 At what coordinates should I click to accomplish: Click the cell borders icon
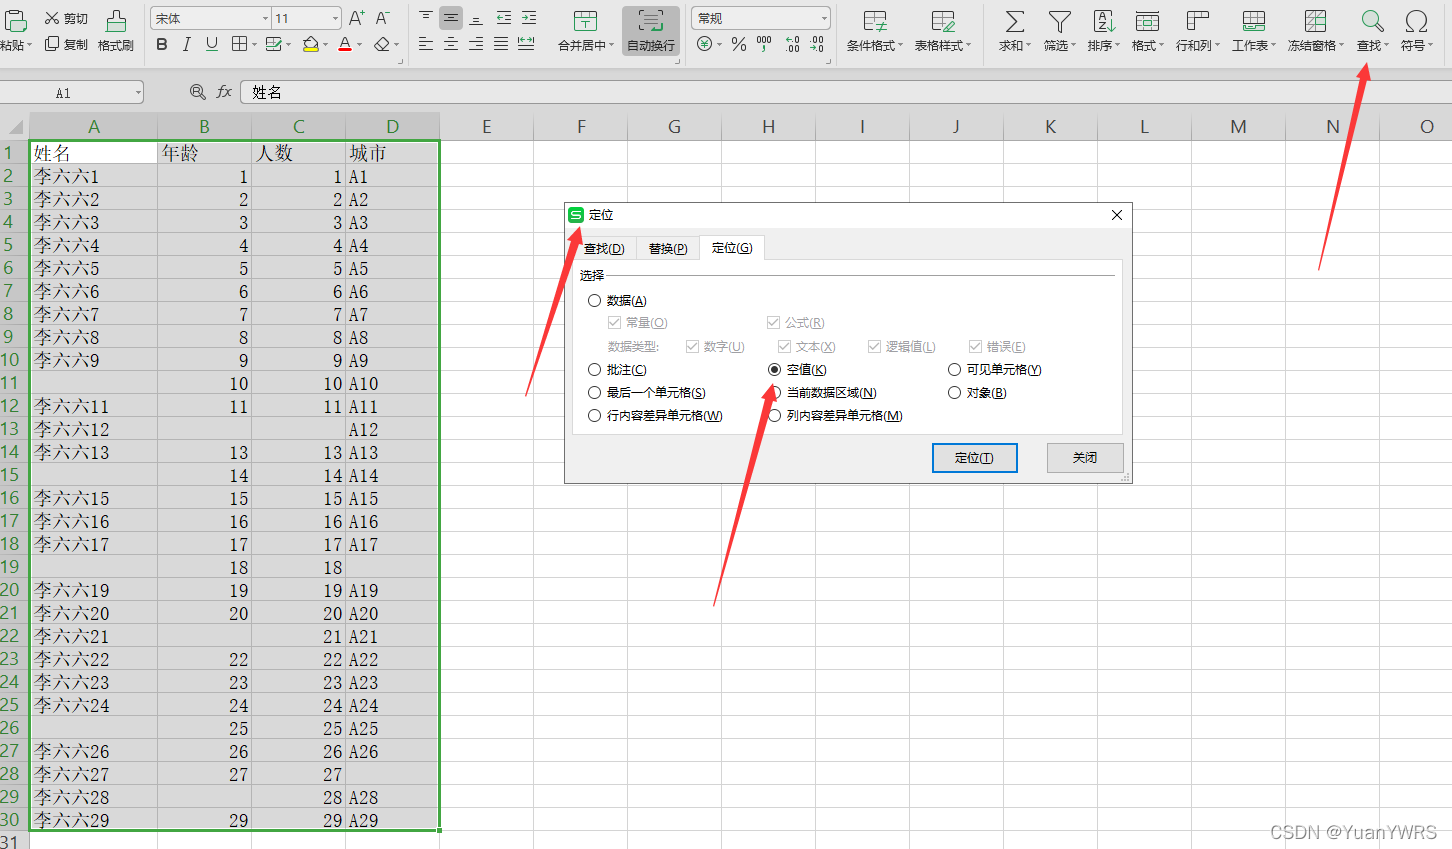[x=239, y=44]
